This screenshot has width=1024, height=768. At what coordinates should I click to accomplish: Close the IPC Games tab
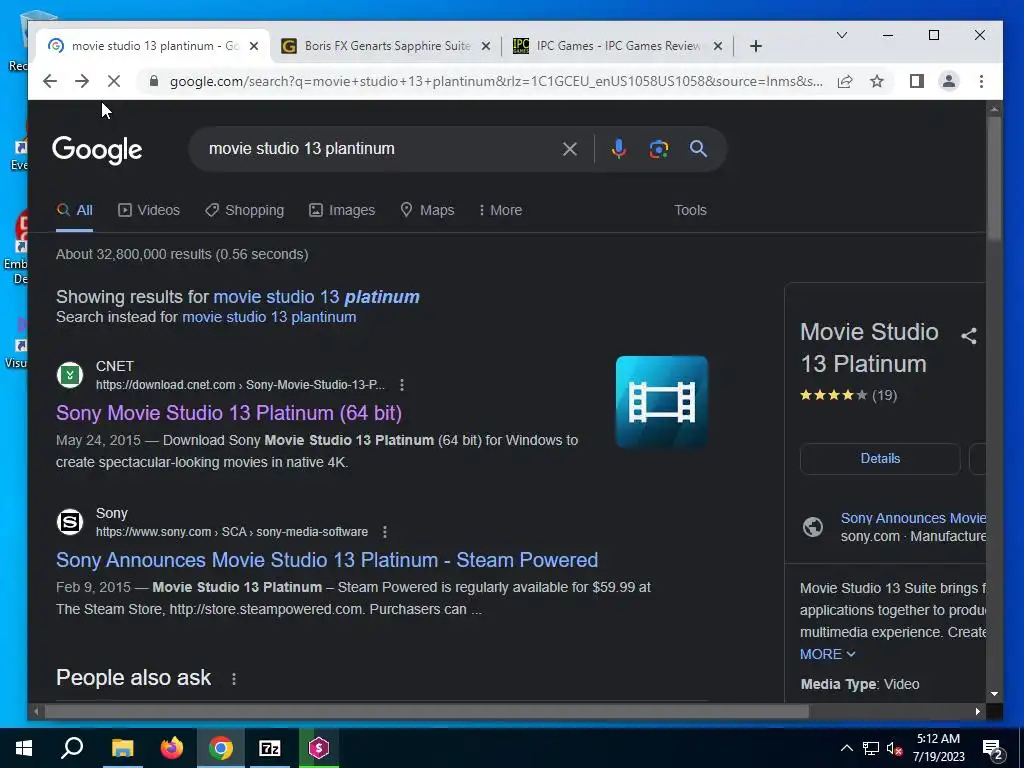718,46
